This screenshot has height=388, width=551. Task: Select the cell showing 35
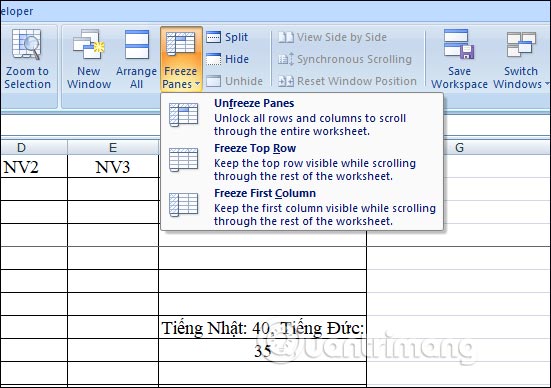coord(262,351)
